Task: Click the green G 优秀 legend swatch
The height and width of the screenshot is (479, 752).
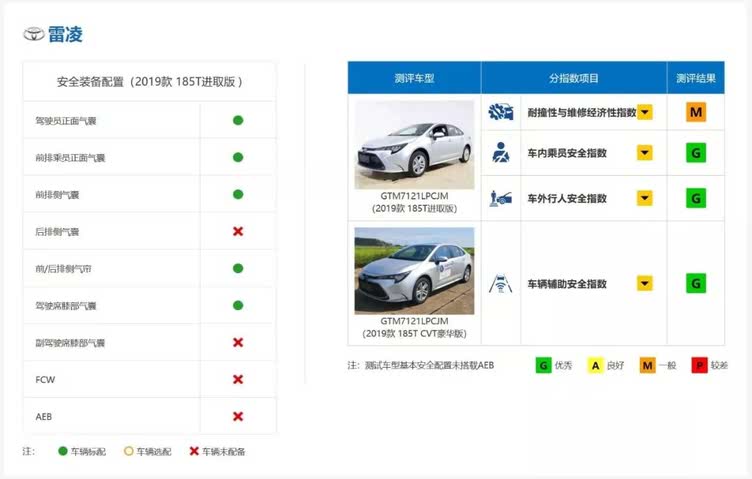Action: [x=543, y=365]
